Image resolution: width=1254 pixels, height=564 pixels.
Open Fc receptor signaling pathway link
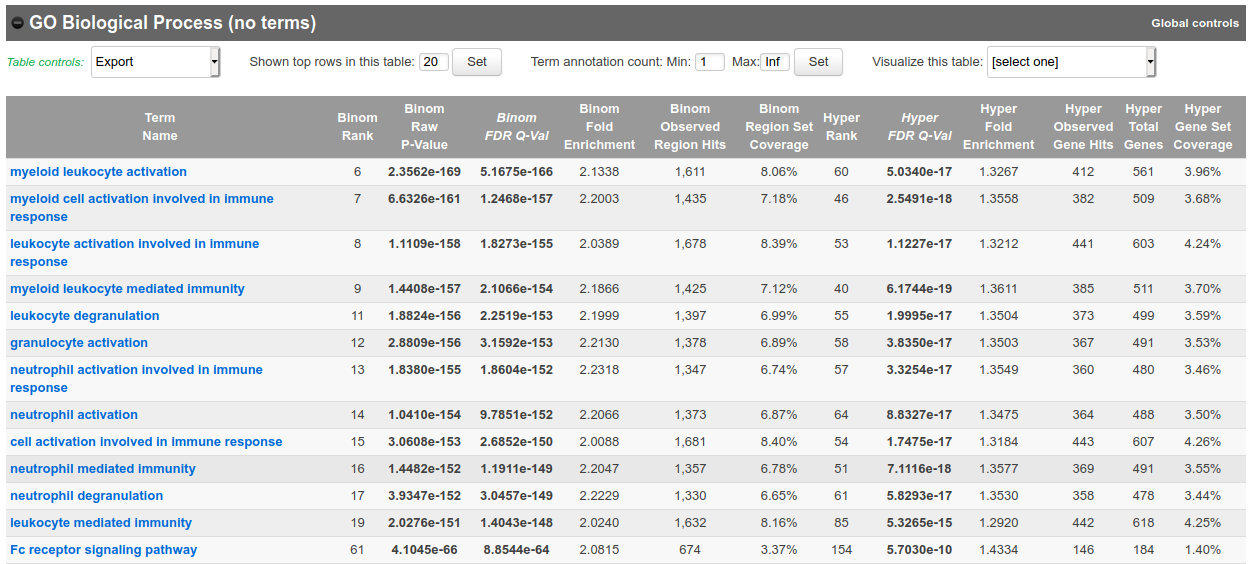(104, 550)
